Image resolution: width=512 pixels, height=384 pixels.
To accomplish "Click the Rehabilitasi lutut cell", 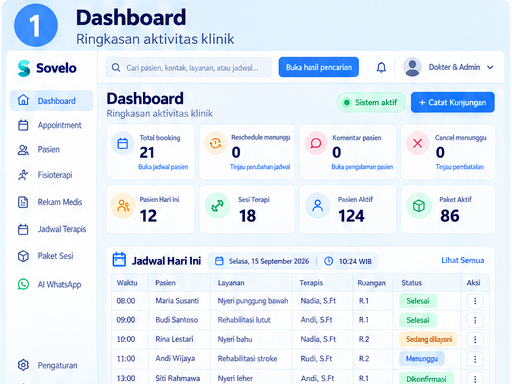I will point(244,320).
